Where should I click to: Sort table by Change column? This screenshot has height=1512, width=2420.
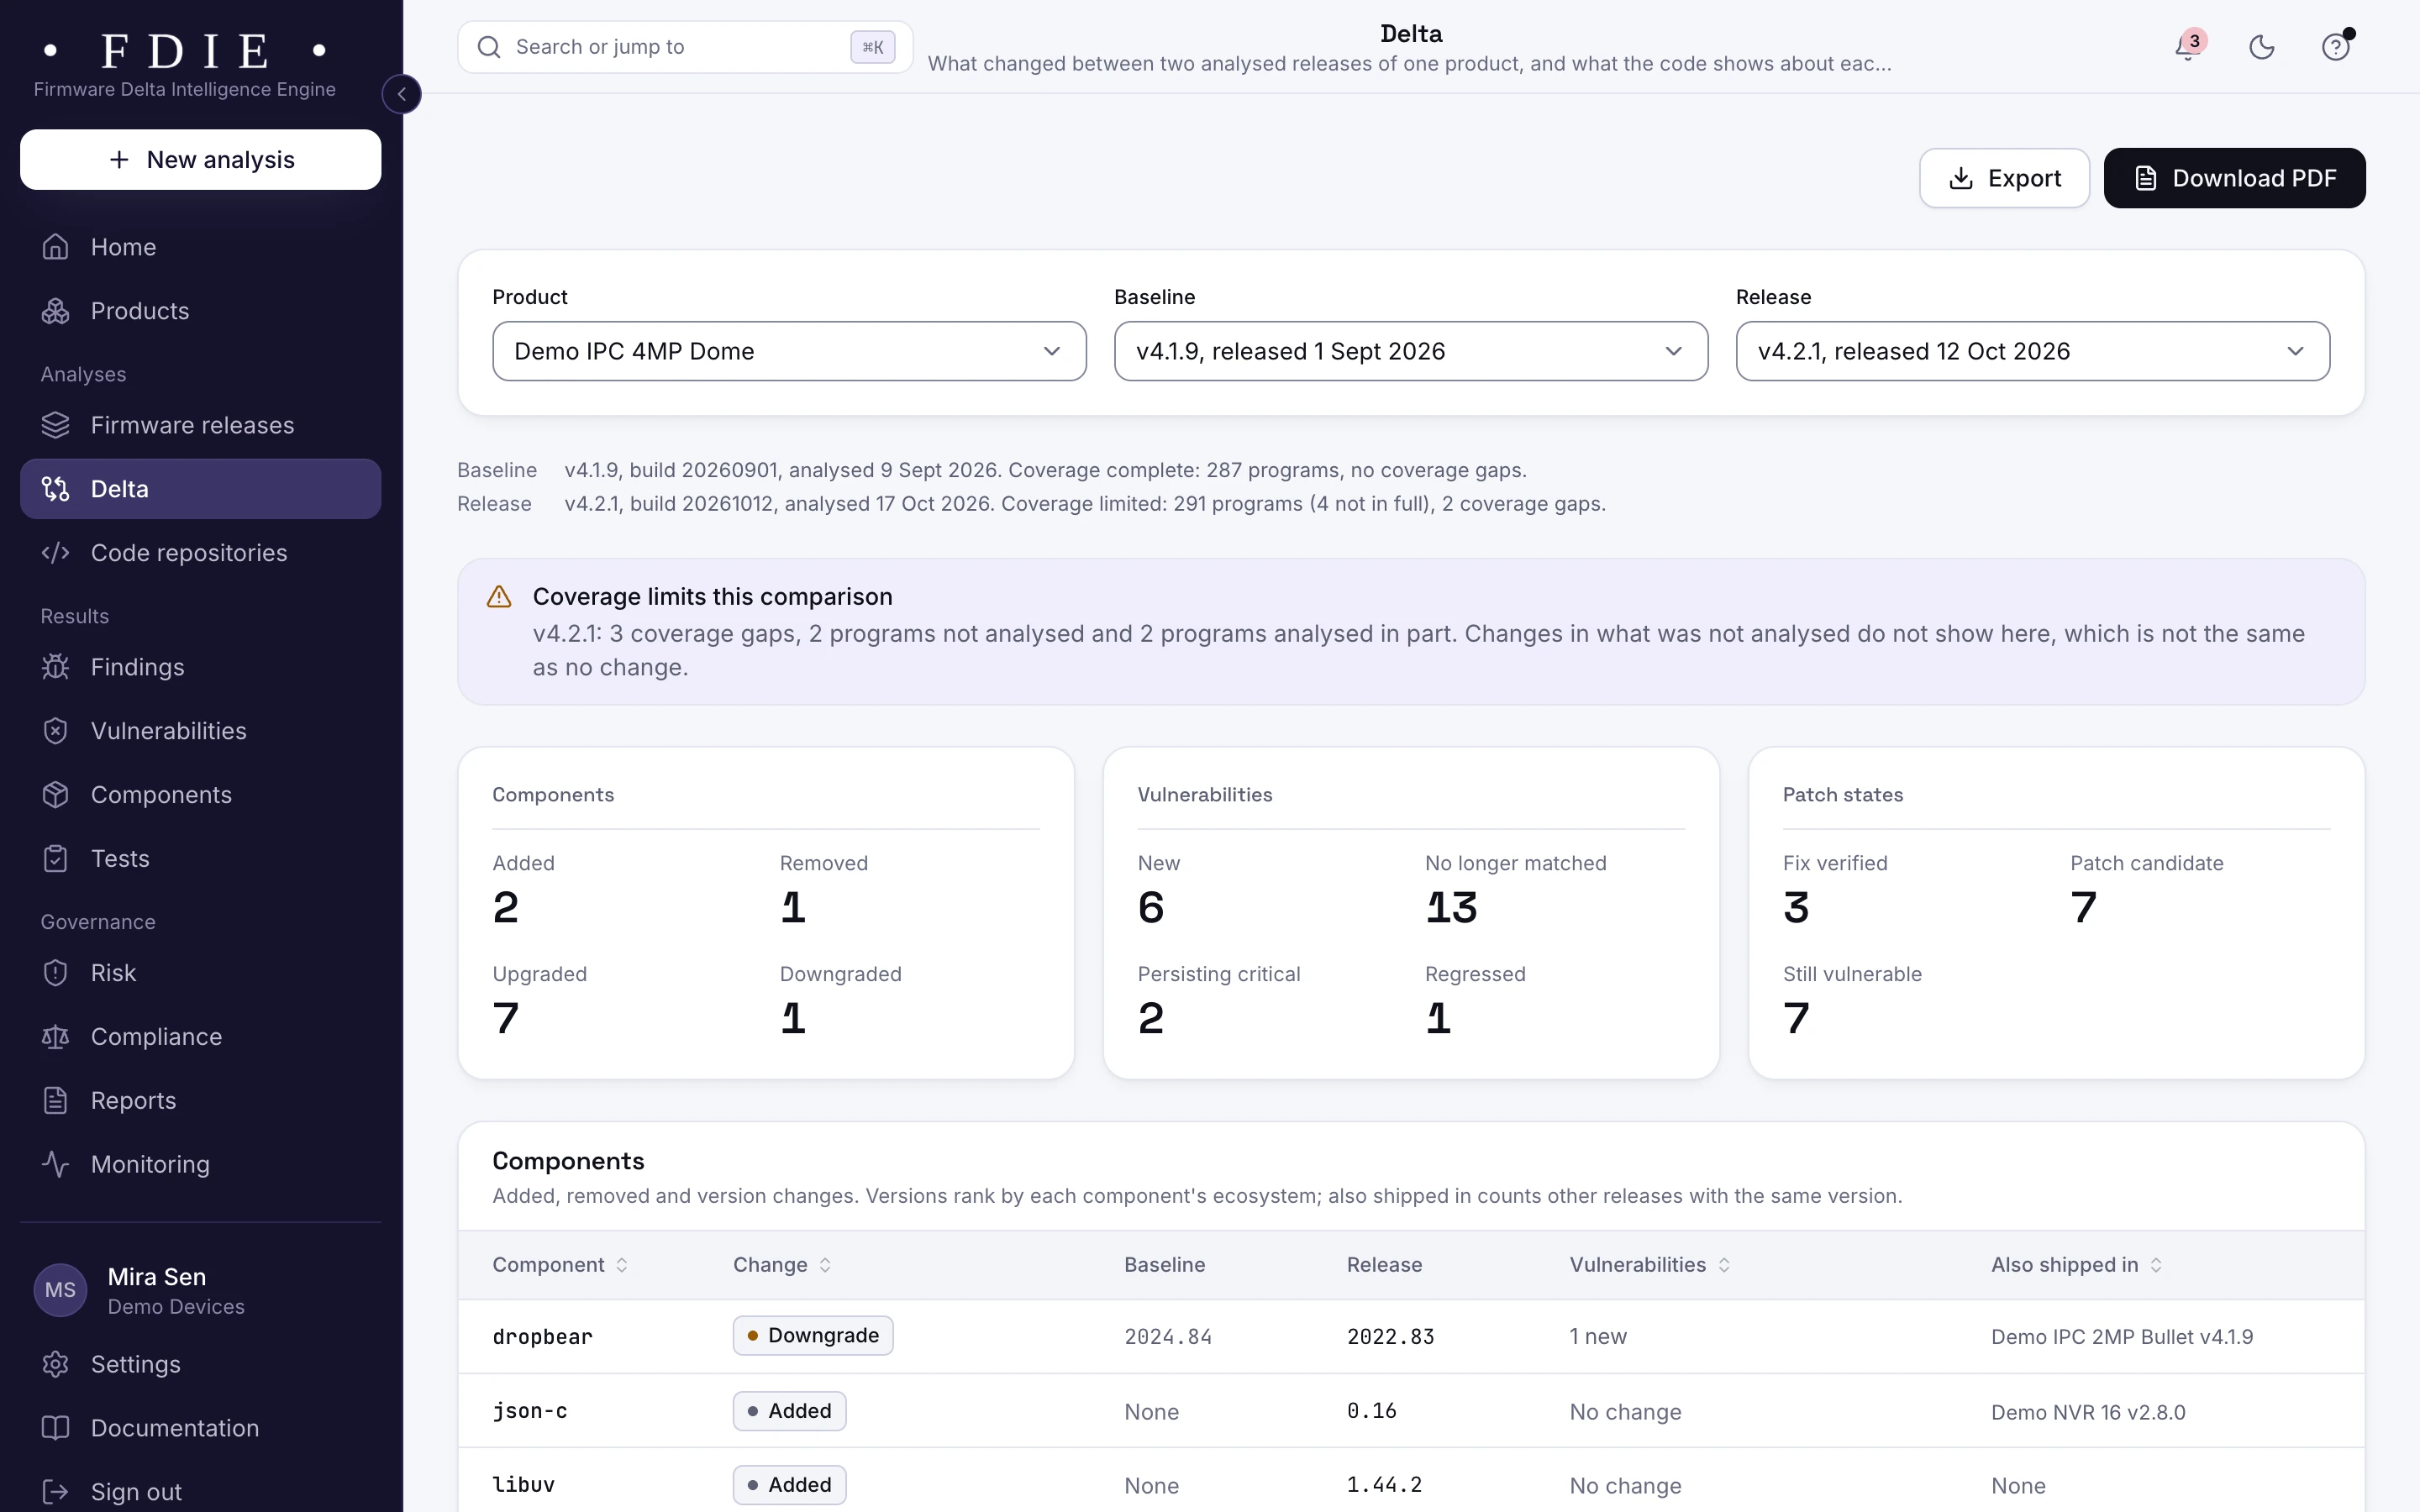(782, 1265)
